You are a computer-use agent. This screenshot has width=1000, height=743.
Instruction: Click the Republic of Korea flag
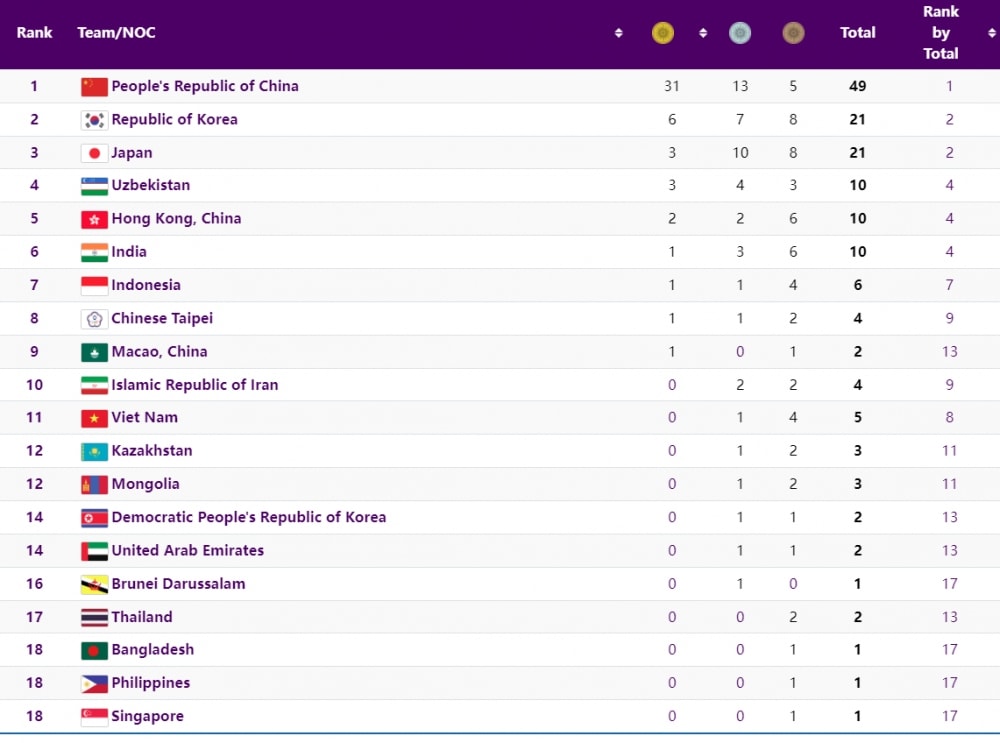[x=94, y=120]
